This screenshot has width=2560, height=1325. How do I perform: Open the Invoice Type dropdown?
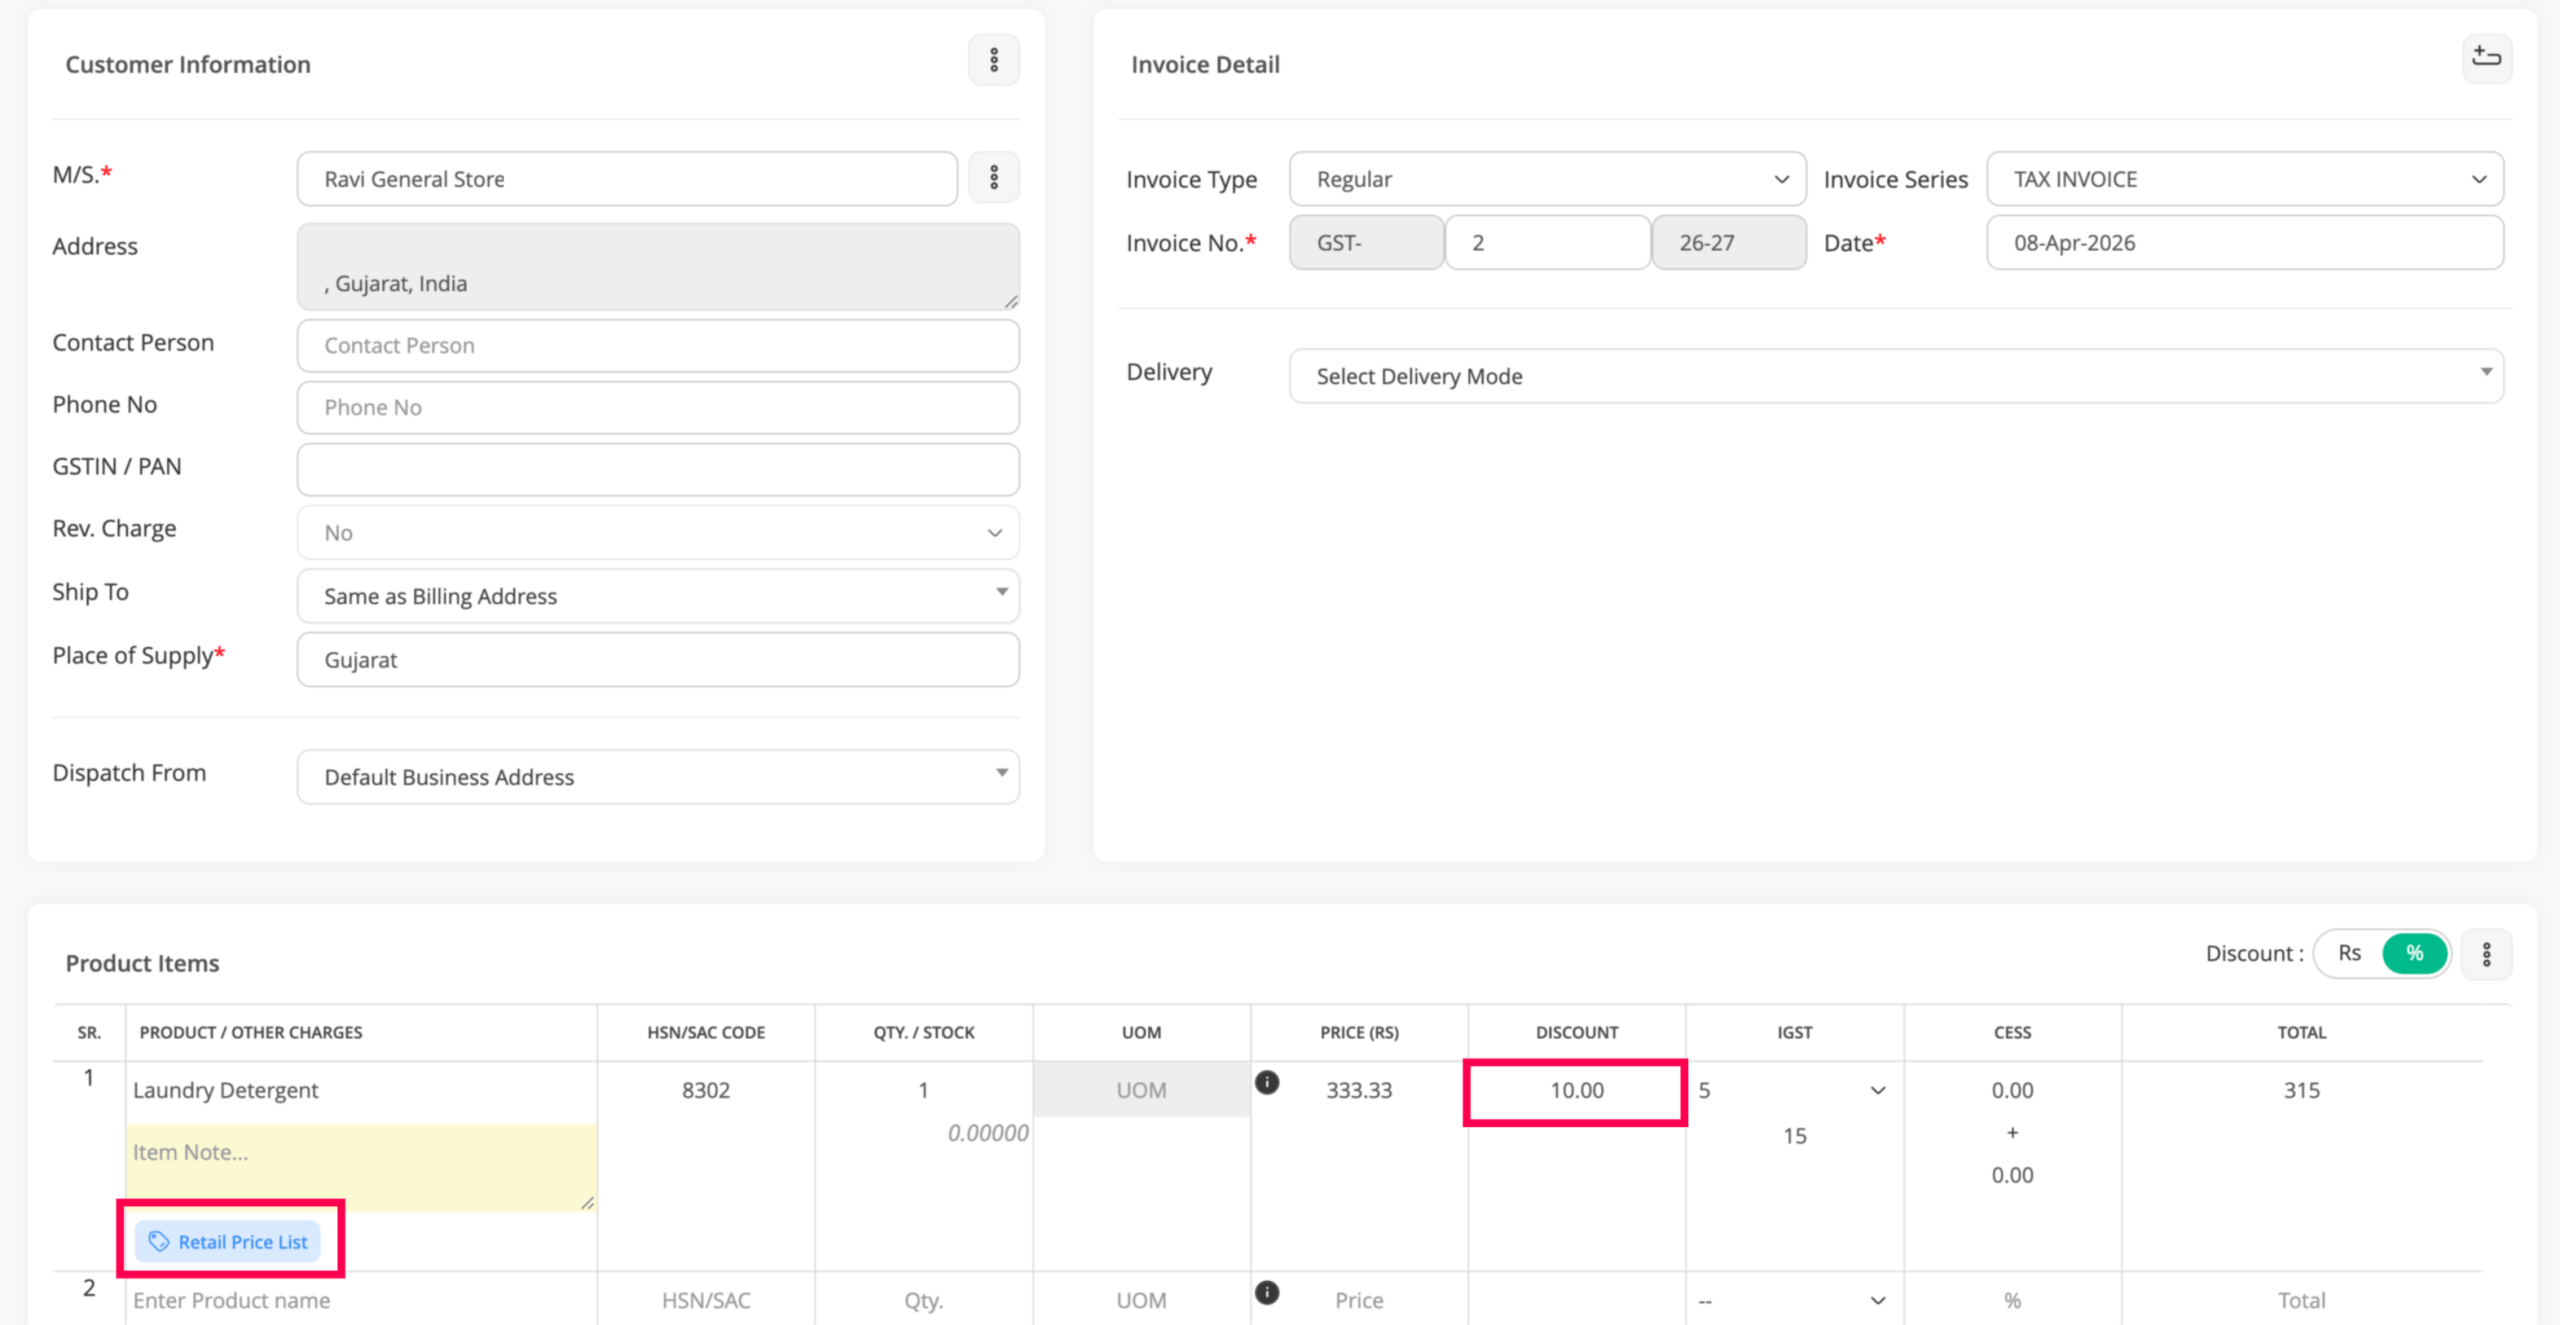1546,179
